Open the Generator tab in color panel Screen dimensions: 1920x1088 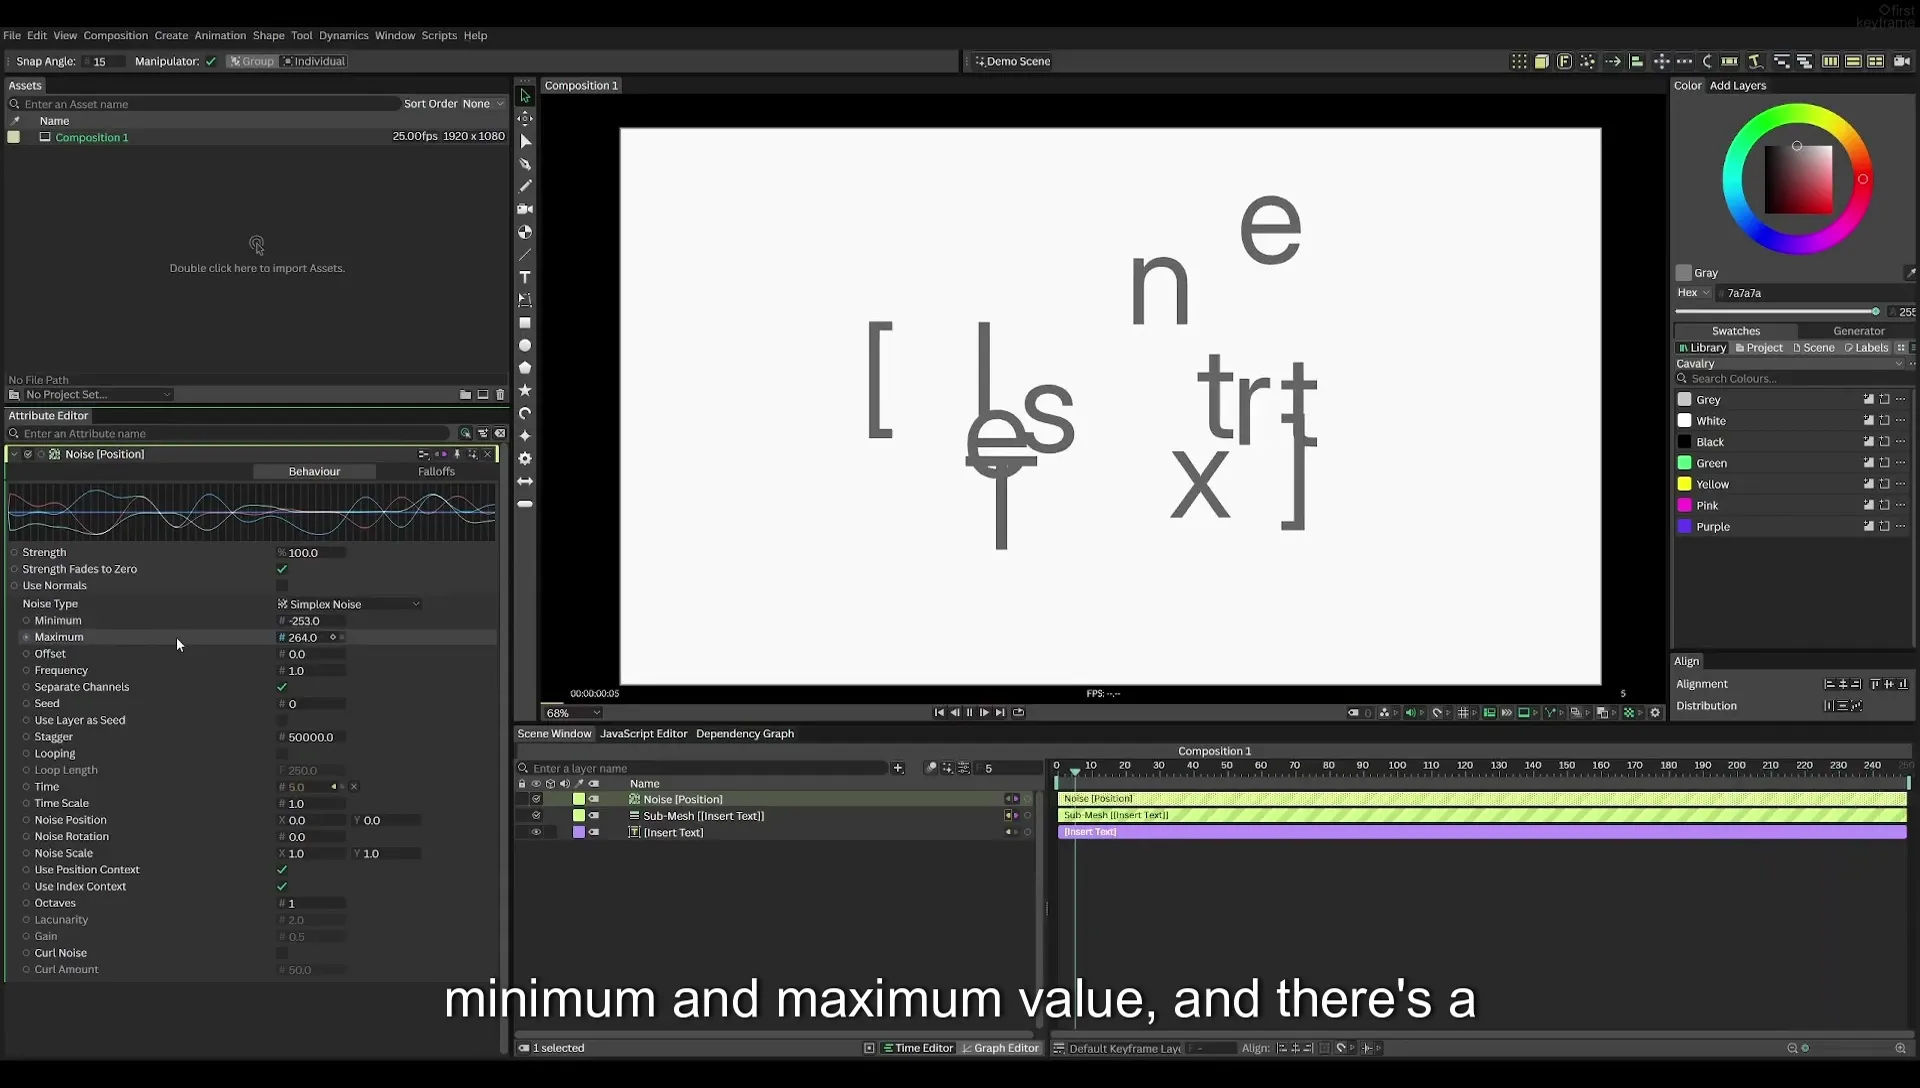point(1858,331)
